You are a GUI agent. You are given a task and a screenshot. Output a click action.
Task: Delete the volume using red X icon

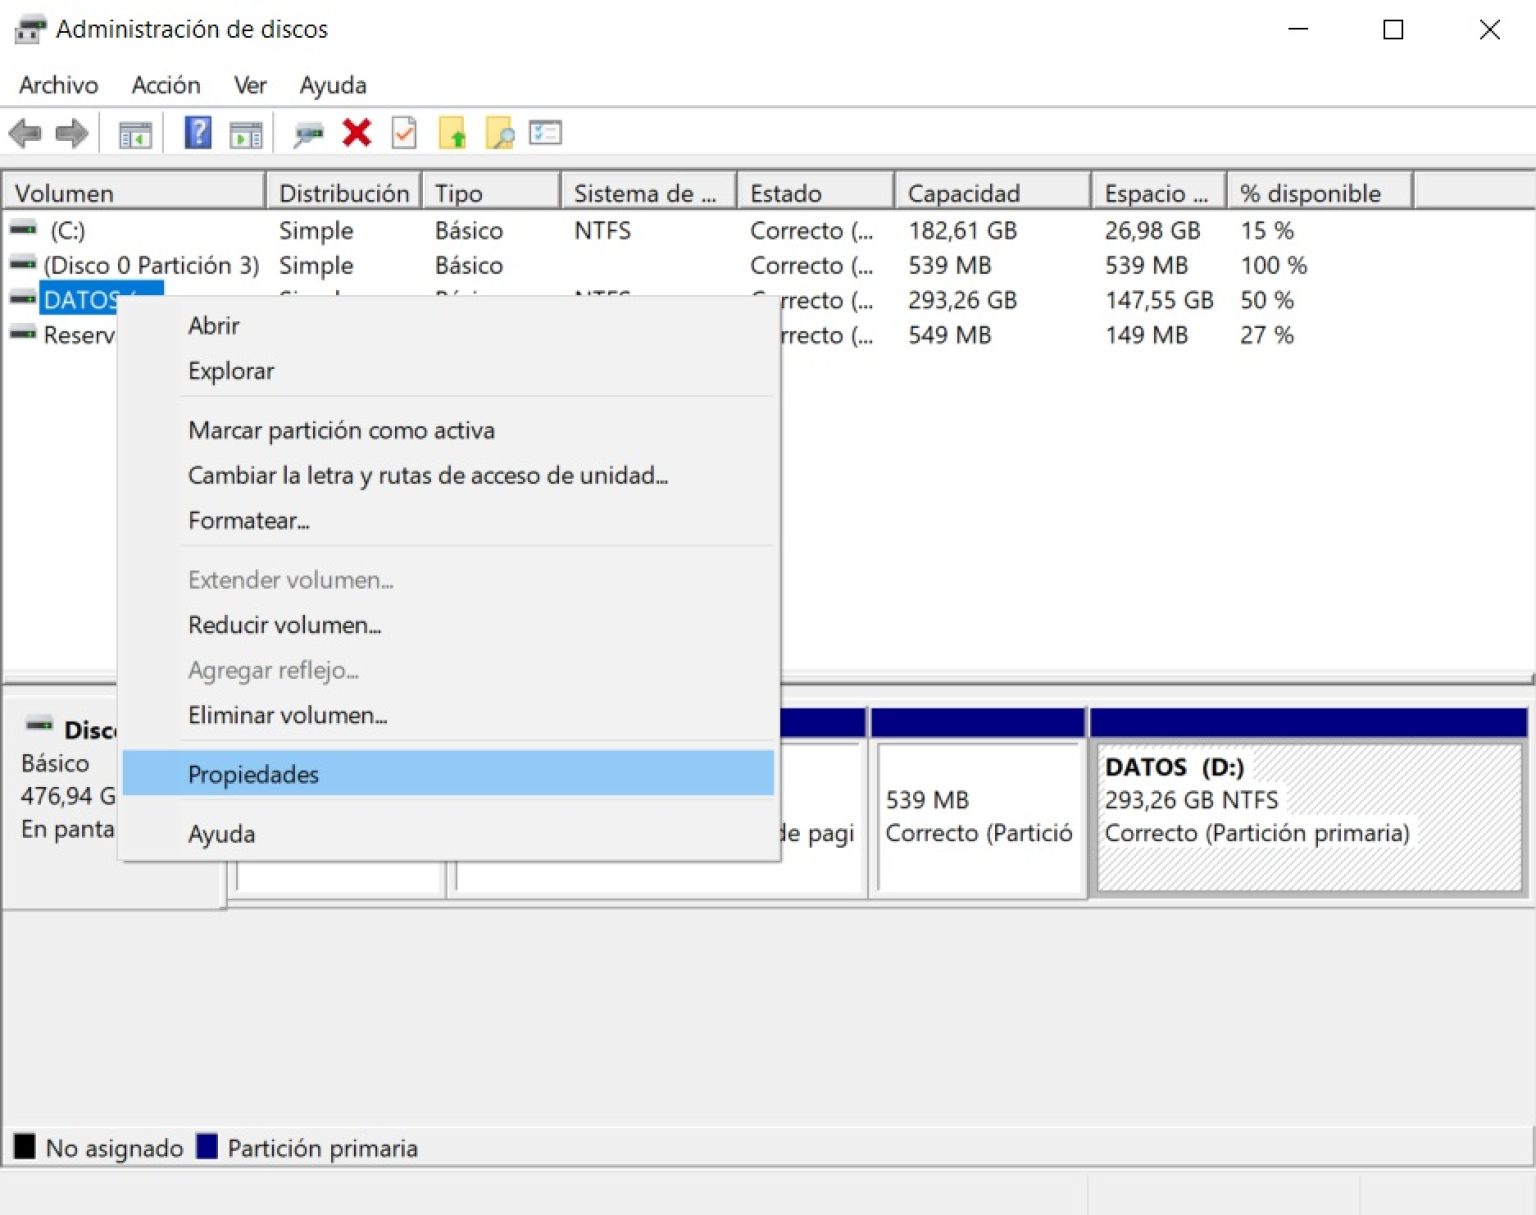tap(357, 132)
